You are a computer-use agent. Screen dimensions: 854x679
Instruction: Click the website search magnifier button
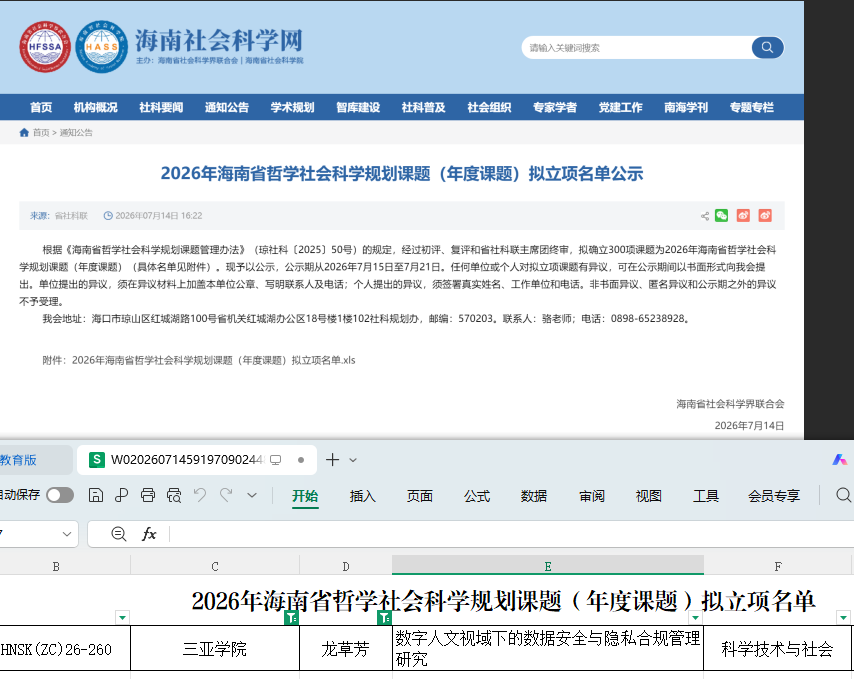pos(767,47)
